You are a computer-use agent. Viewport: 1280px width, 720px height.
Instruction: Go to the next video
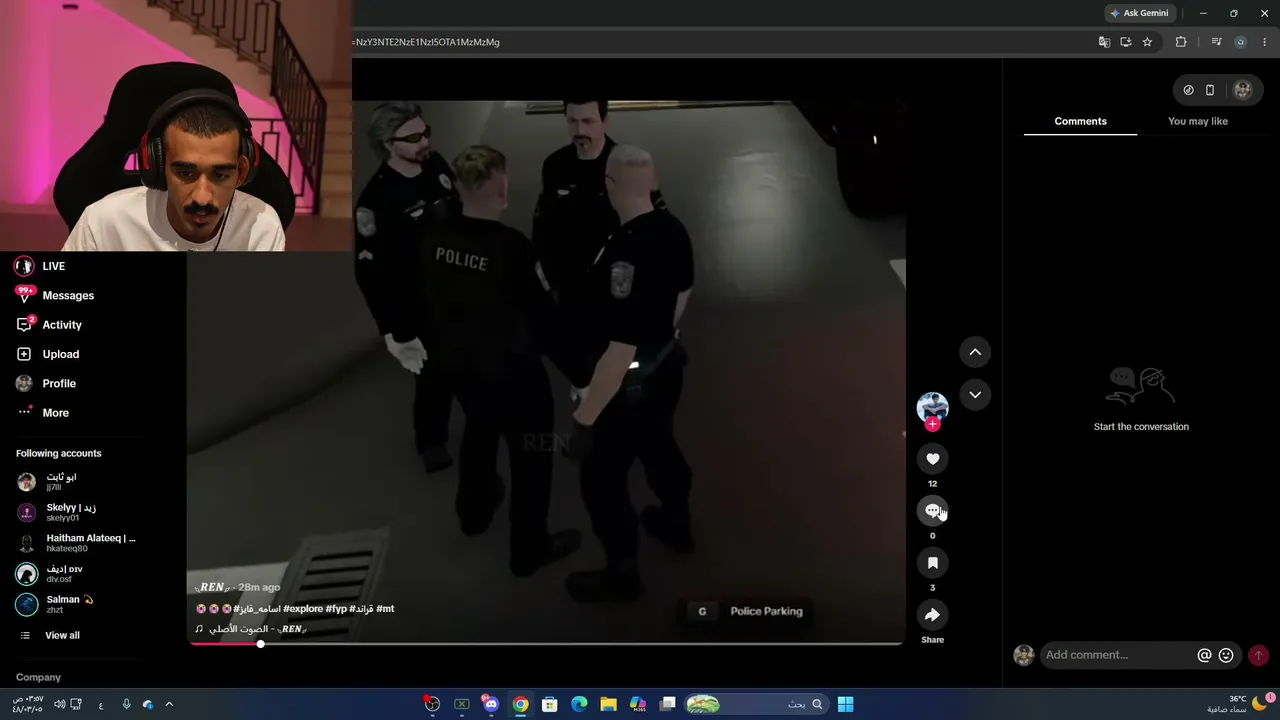pos(975,395)
